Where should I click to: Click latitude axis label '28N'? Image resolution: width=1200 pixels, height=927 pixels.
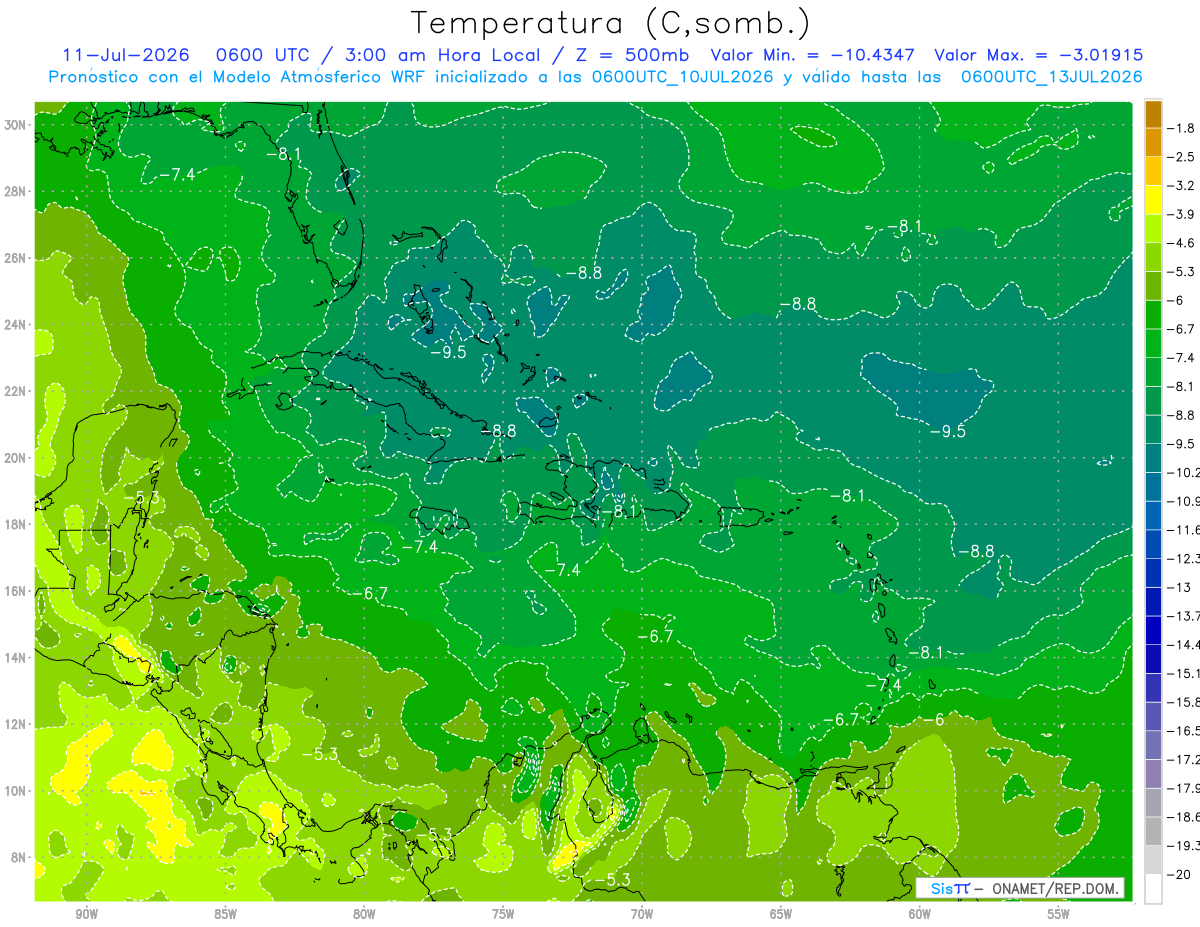pyautogui.click(x=17, y=191)
